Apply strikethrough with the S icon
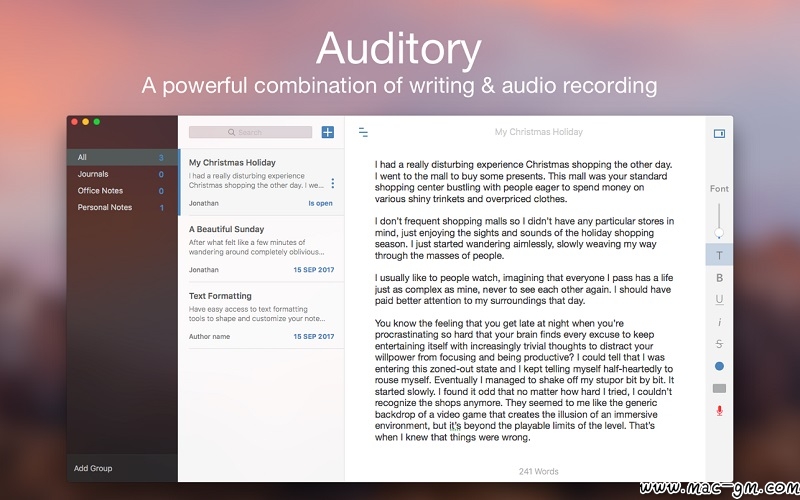Image resolution: width=800 pixels, height=500 pixels. 719,344
